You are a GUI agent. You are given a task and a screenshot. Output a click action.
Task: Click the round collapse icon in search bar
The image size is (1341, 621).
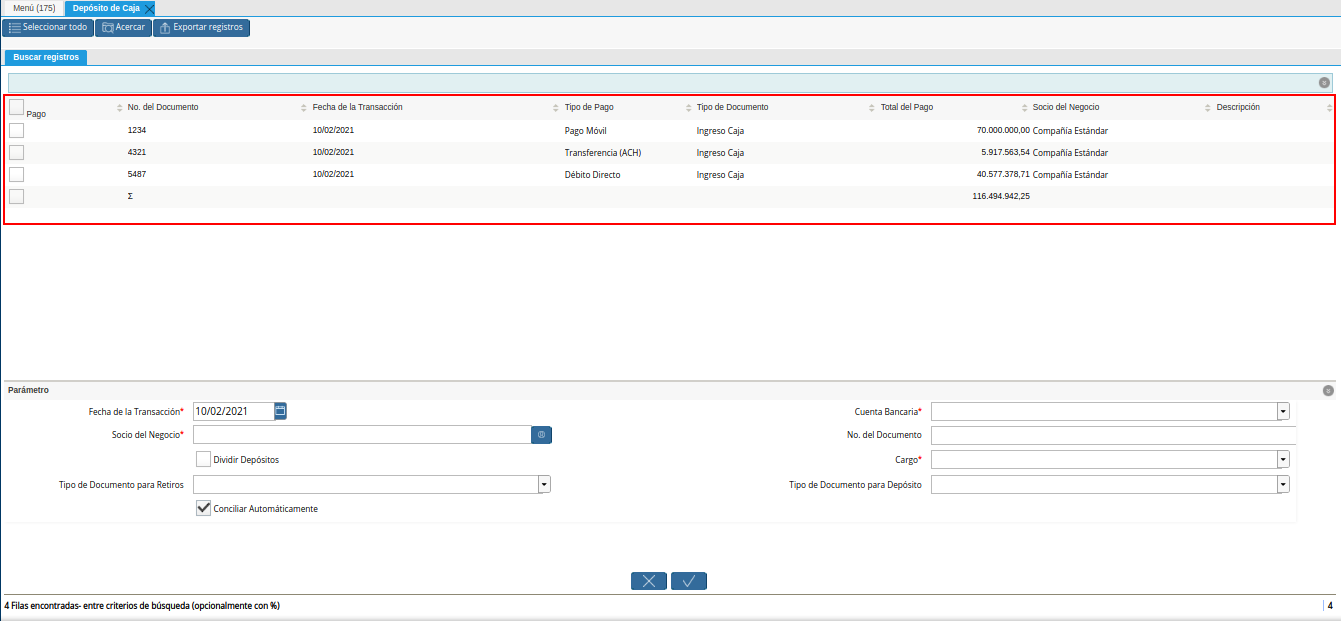tap(1324, 83)
